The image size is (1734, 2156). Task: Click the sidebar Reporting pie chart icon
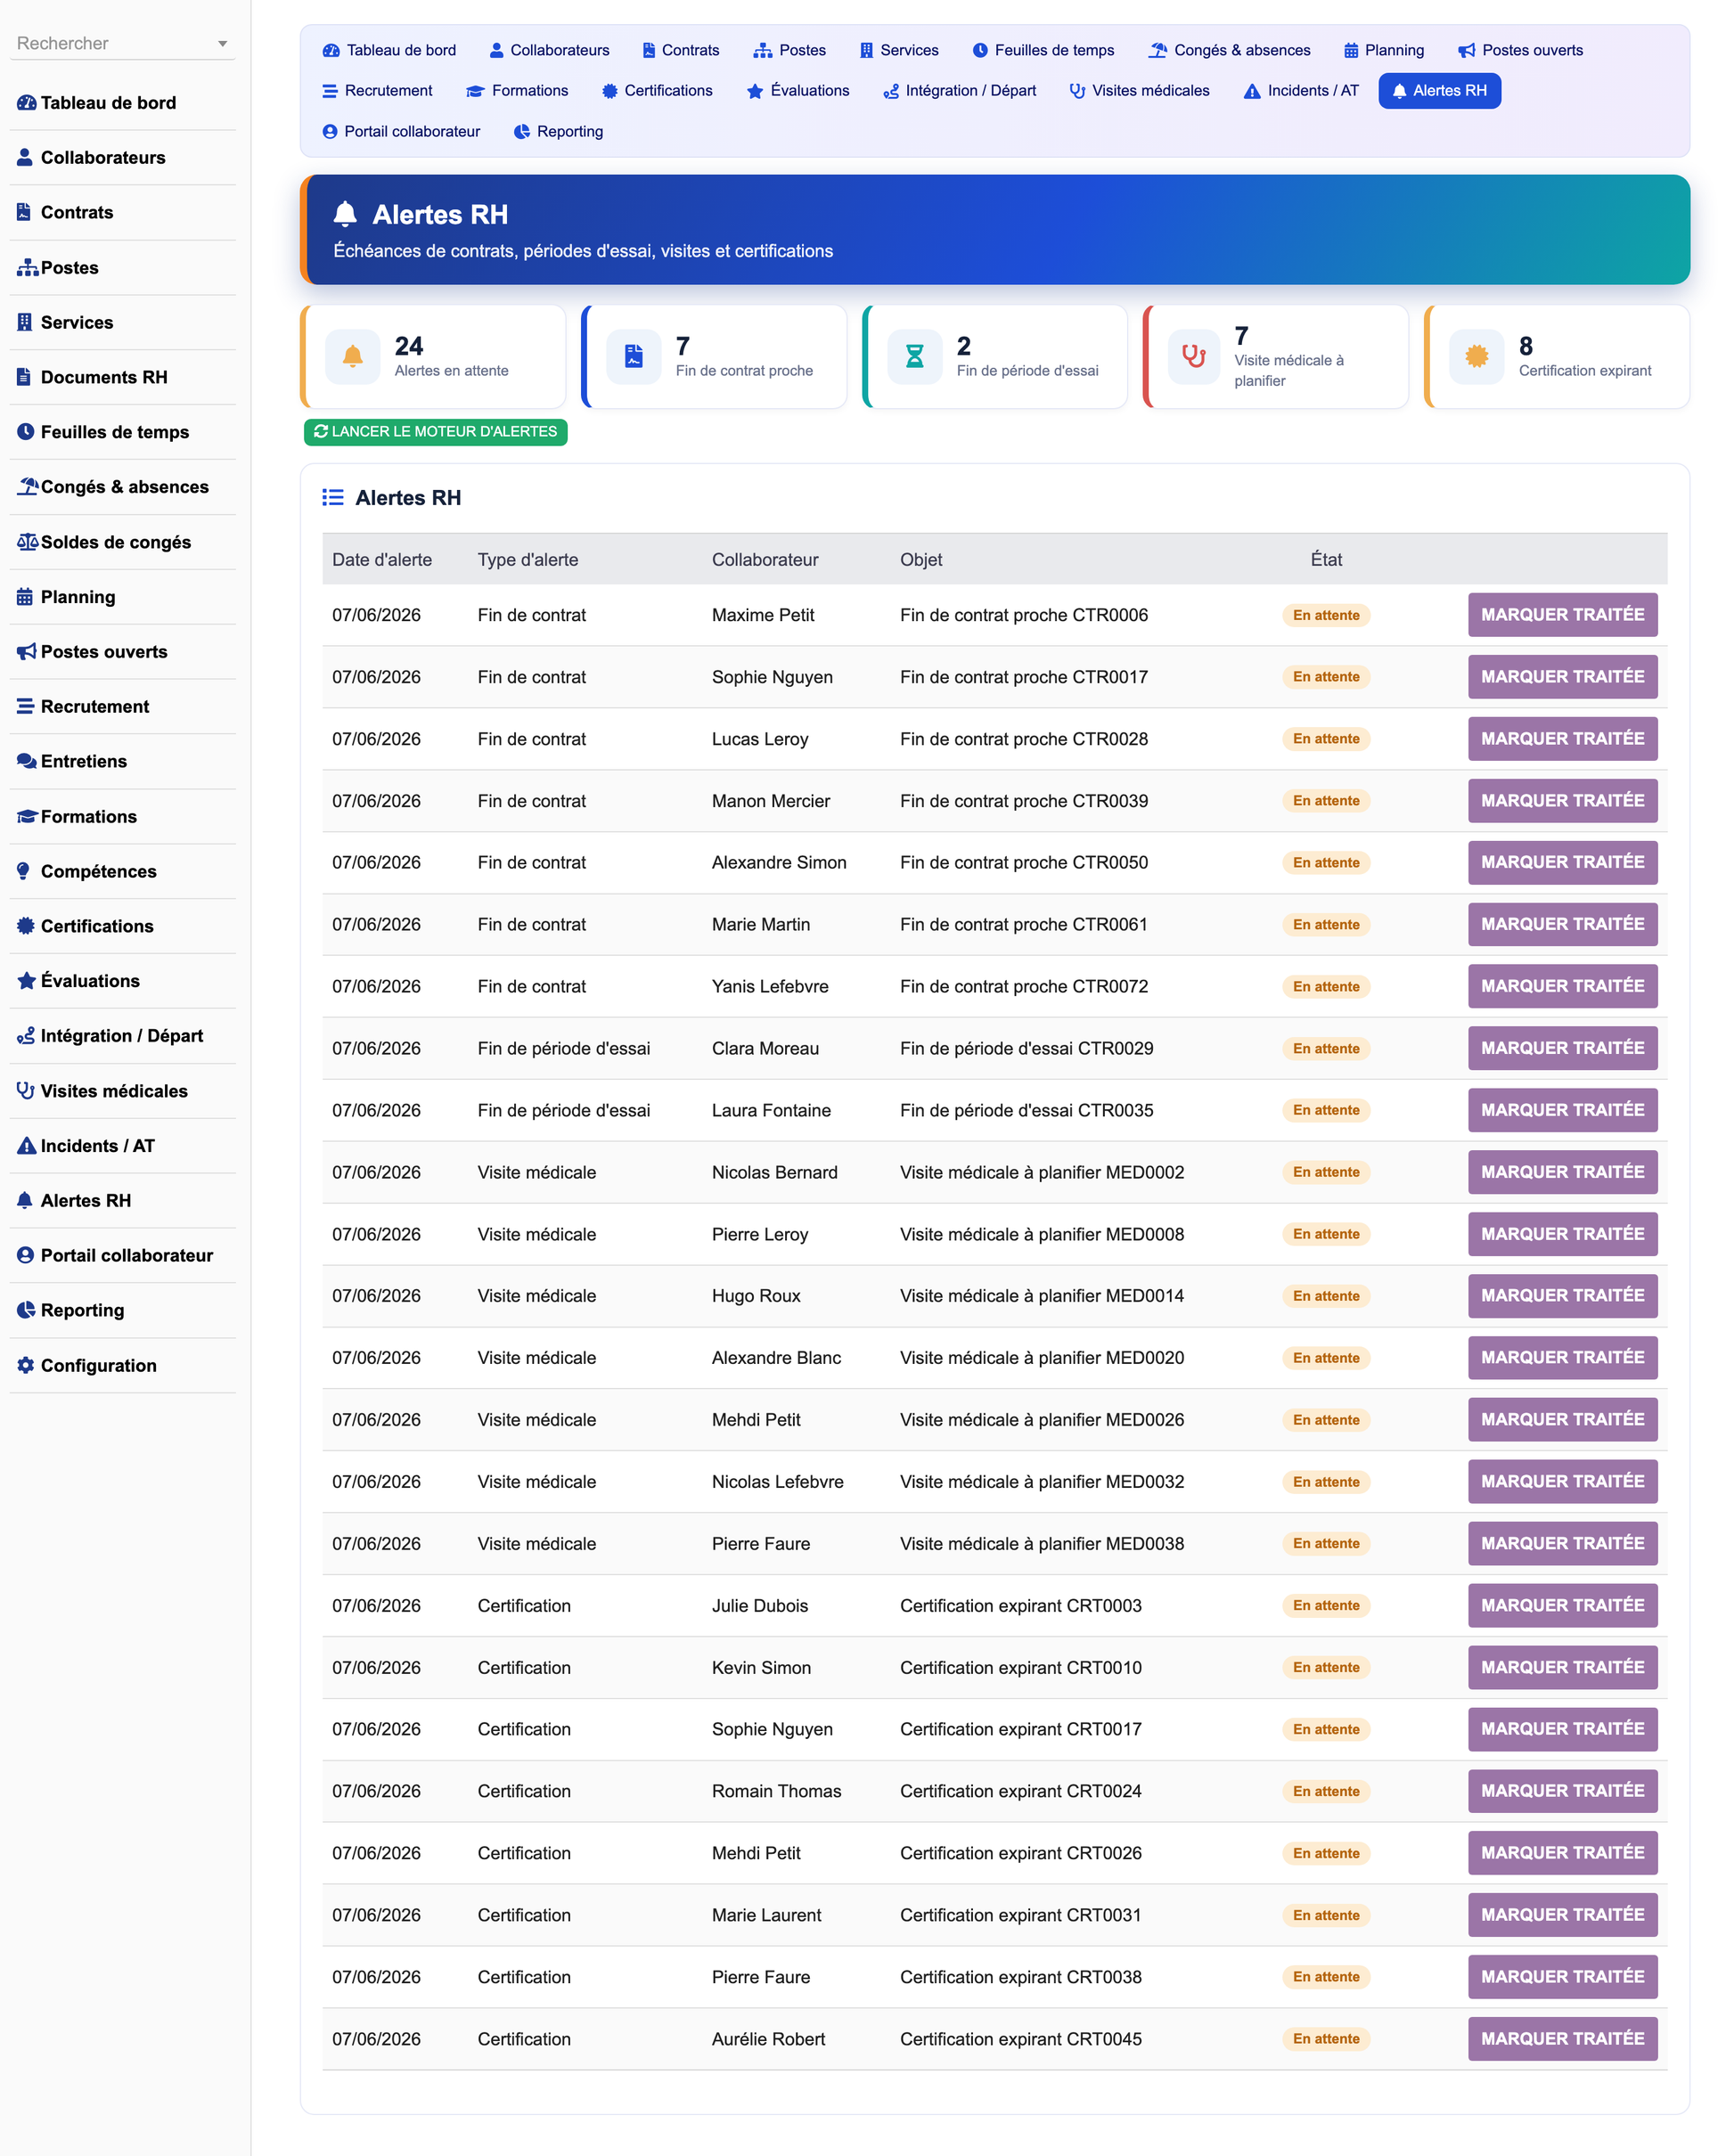coord(26,1310)
